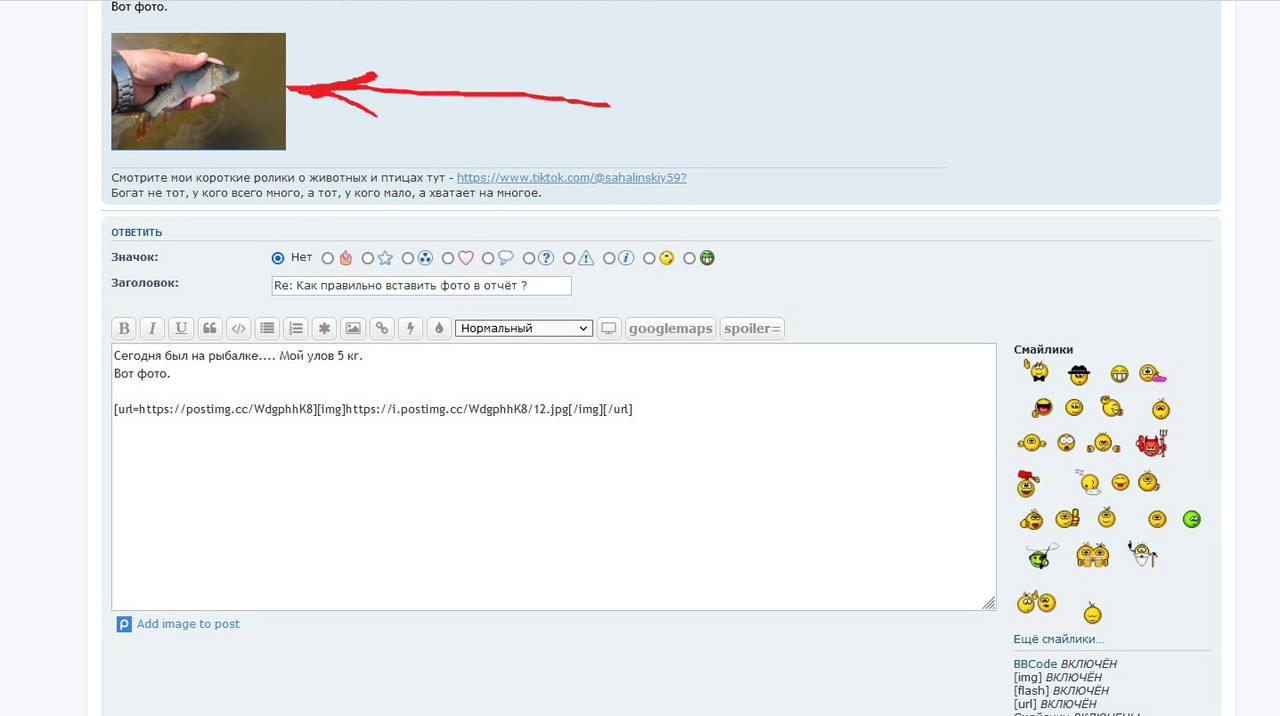This screenshot has width=1280, height=716.
Task: Insert the small green round smiley
Action: coord(1191,519)
